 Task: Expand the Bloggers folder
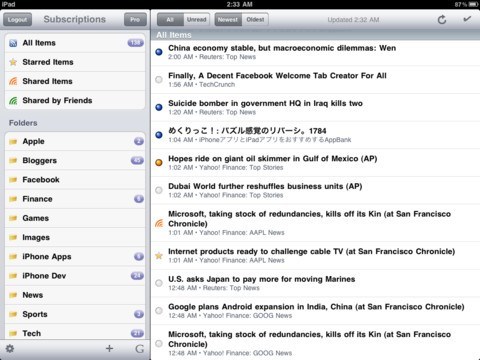pos(75,161)
